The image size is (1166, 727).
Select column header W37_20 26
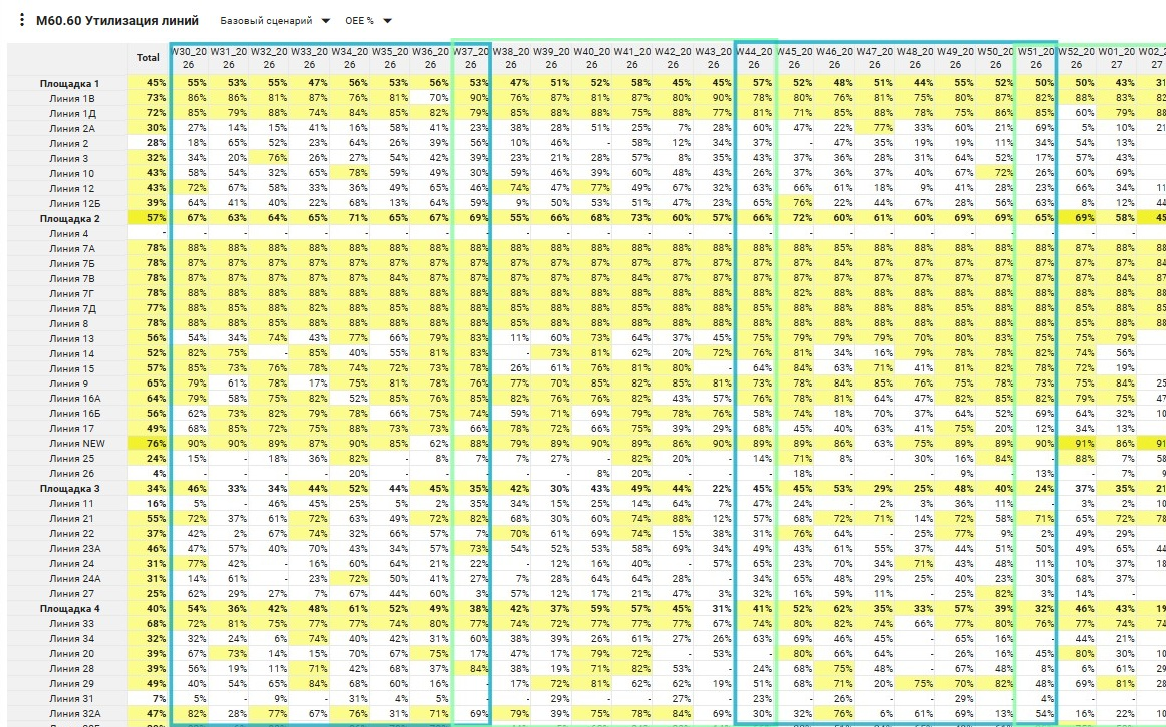tap(471, 58)
